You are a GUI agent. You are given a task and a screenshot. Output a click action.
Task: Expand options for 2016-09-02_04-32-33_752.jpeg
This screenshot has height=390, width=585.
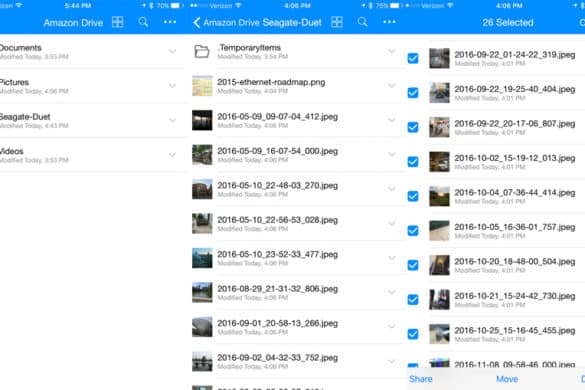tap(391, 361)
